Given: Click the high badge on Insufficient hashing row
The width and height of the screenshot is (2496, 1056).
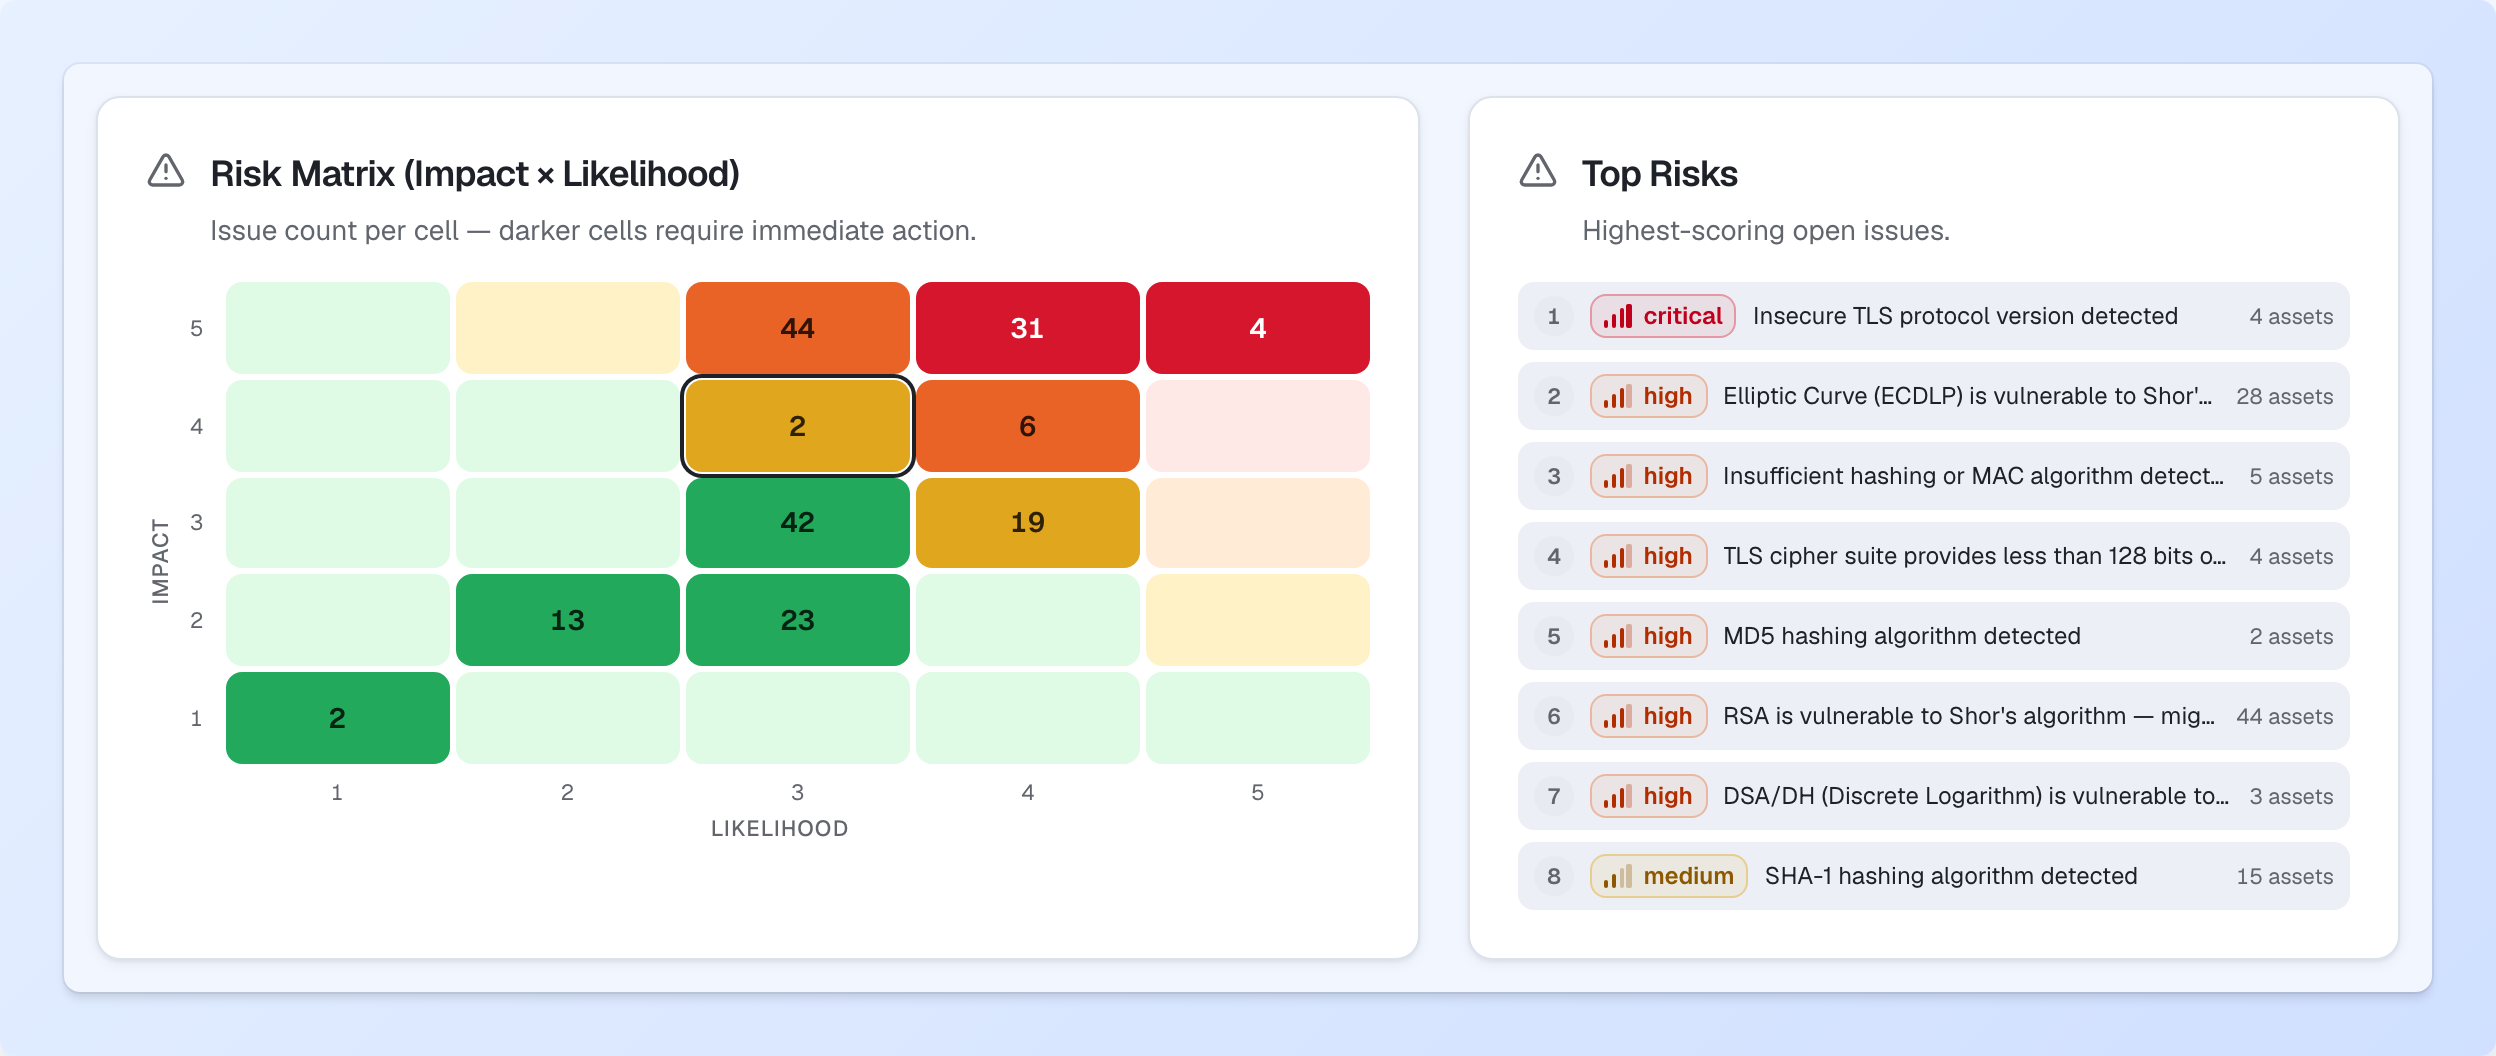Looking at the screenshot, I should click(x=1648, y=476).
